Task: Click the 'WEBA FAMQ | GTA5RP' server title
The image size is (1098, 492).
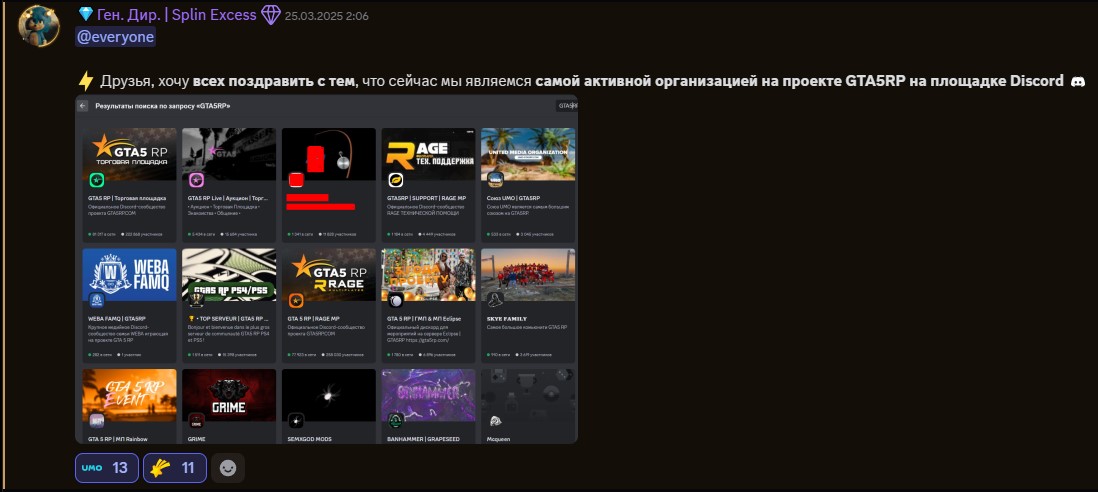Action: [x=117, y=319]
